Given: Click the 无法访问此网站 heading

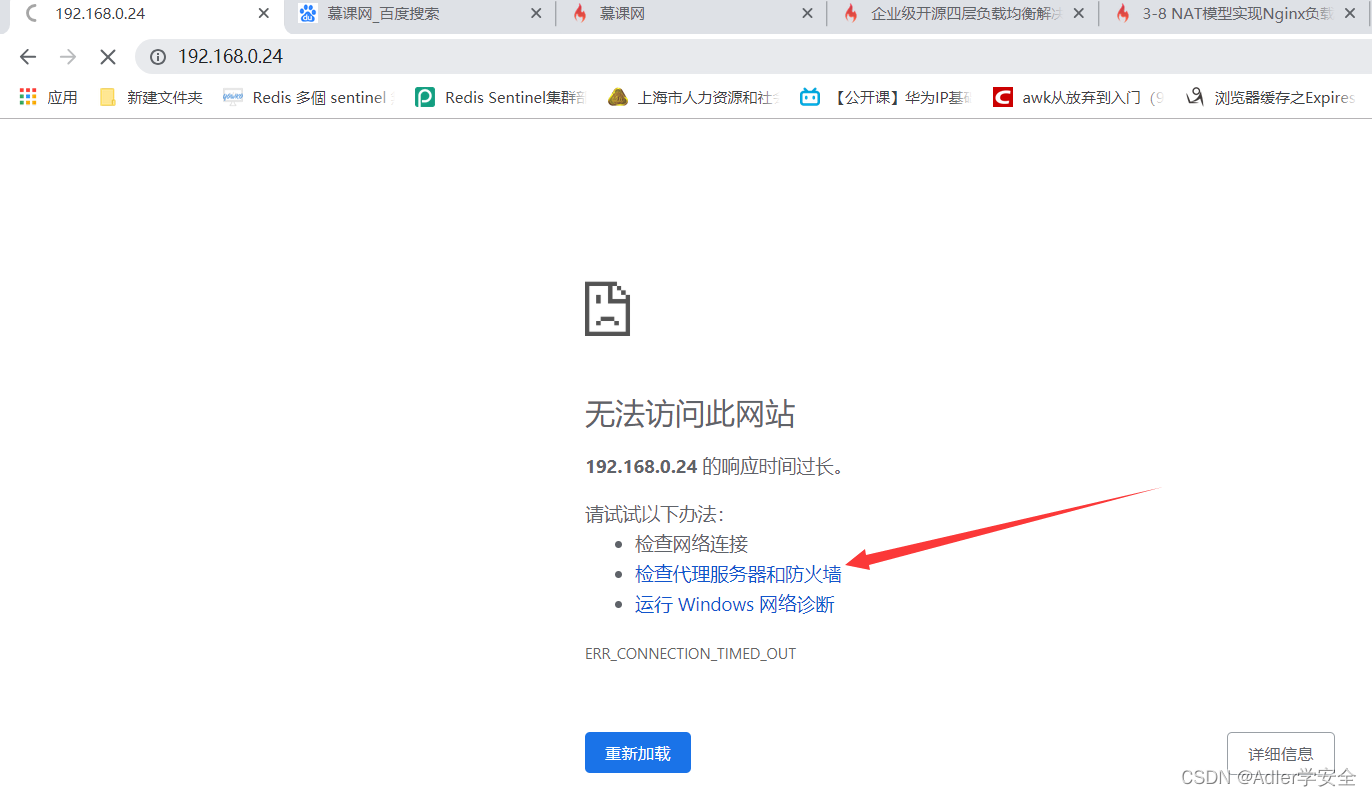Looking at the screenshot, I should tap(690, 414).
